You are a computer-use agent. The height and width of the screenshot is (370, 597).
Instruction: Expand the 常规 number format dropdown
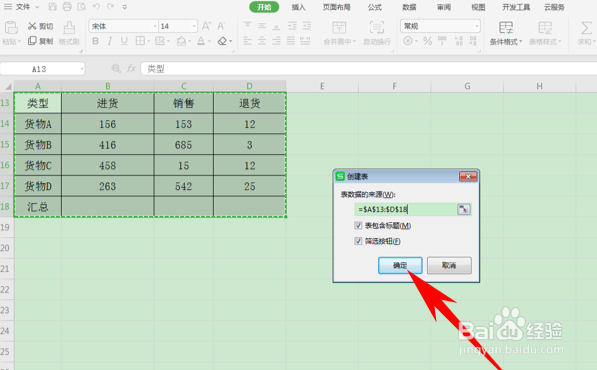click(x=477, y=26)
